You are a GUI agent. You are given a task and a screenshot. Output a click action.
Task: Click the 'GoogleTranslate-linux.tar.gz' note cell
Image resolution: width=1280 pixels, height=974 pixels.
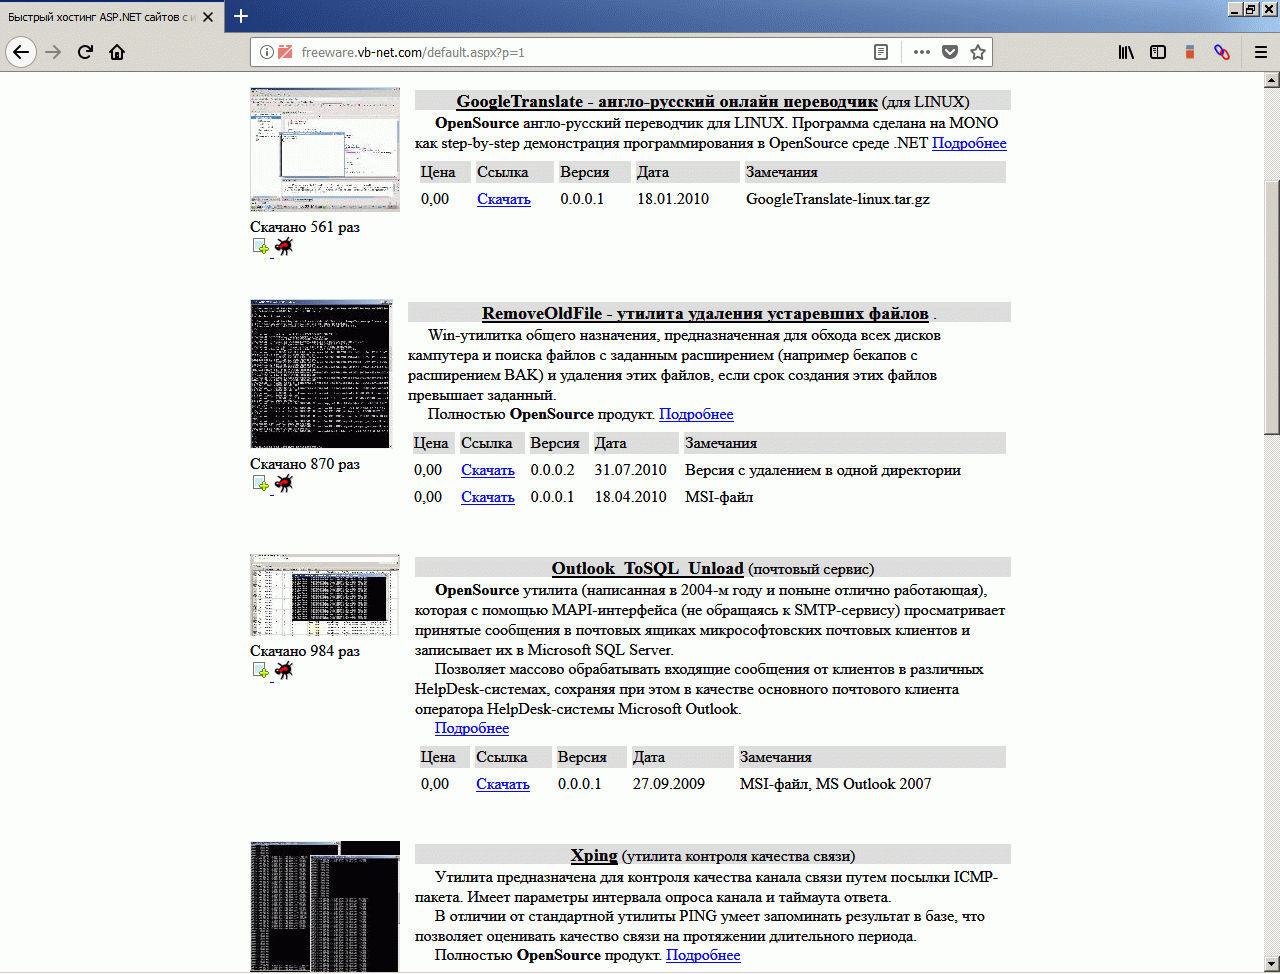(838, 199)
